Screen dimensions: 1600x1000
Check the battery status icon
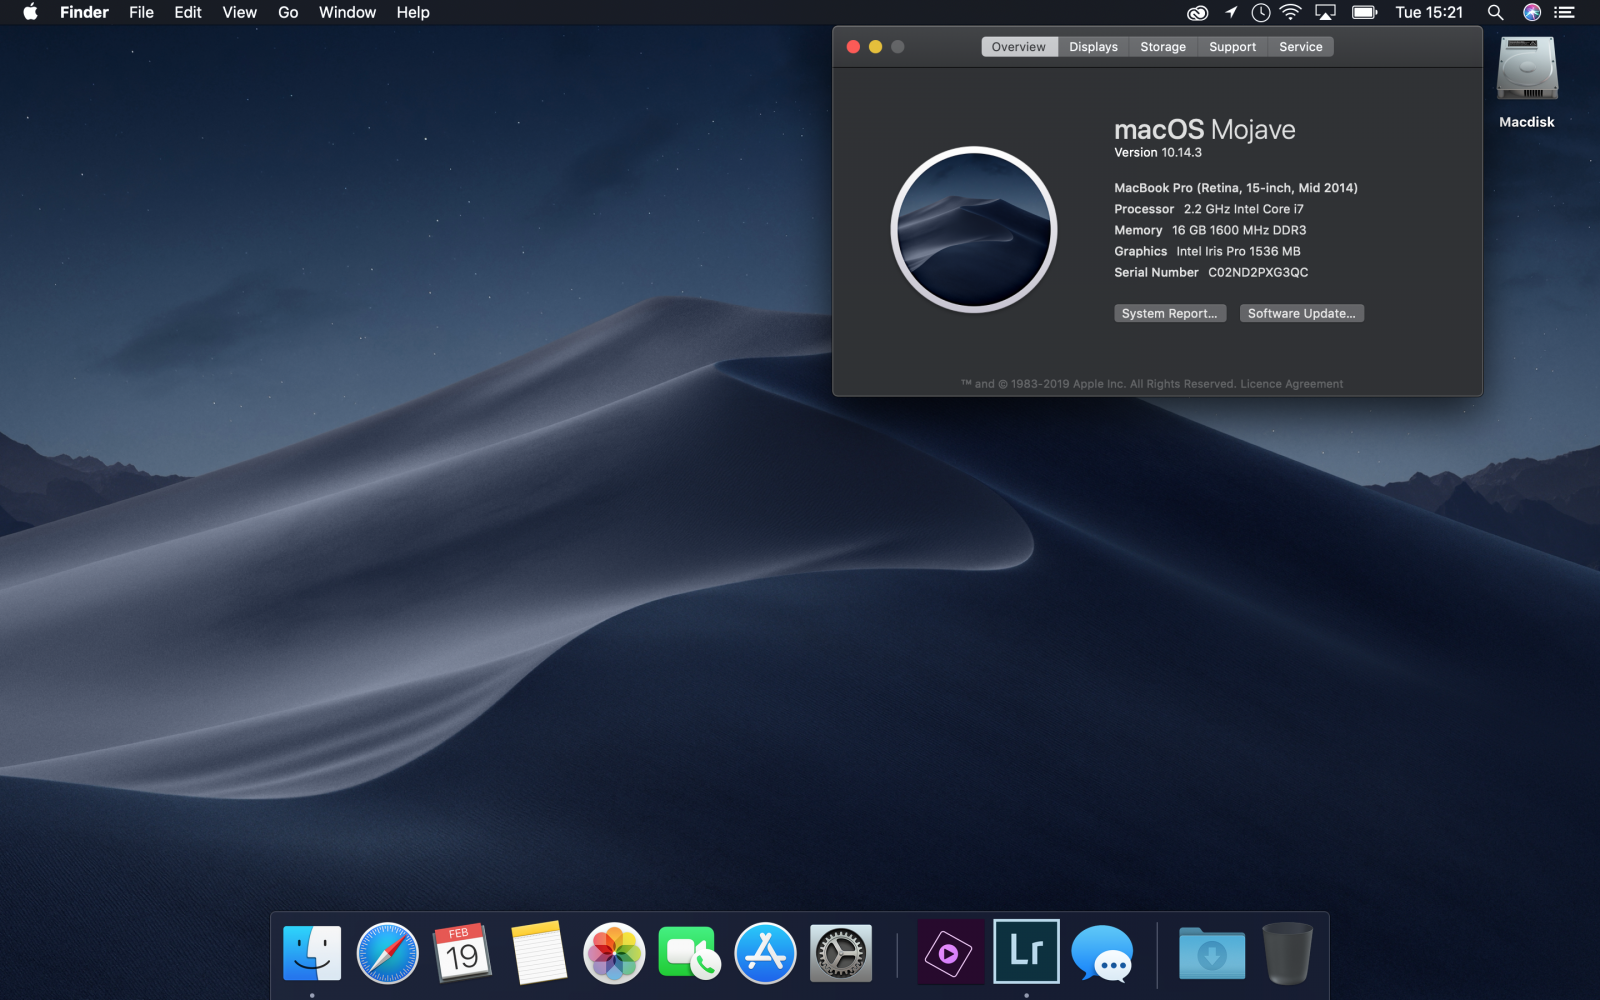pyautogui.click(x=1364, y=12)
